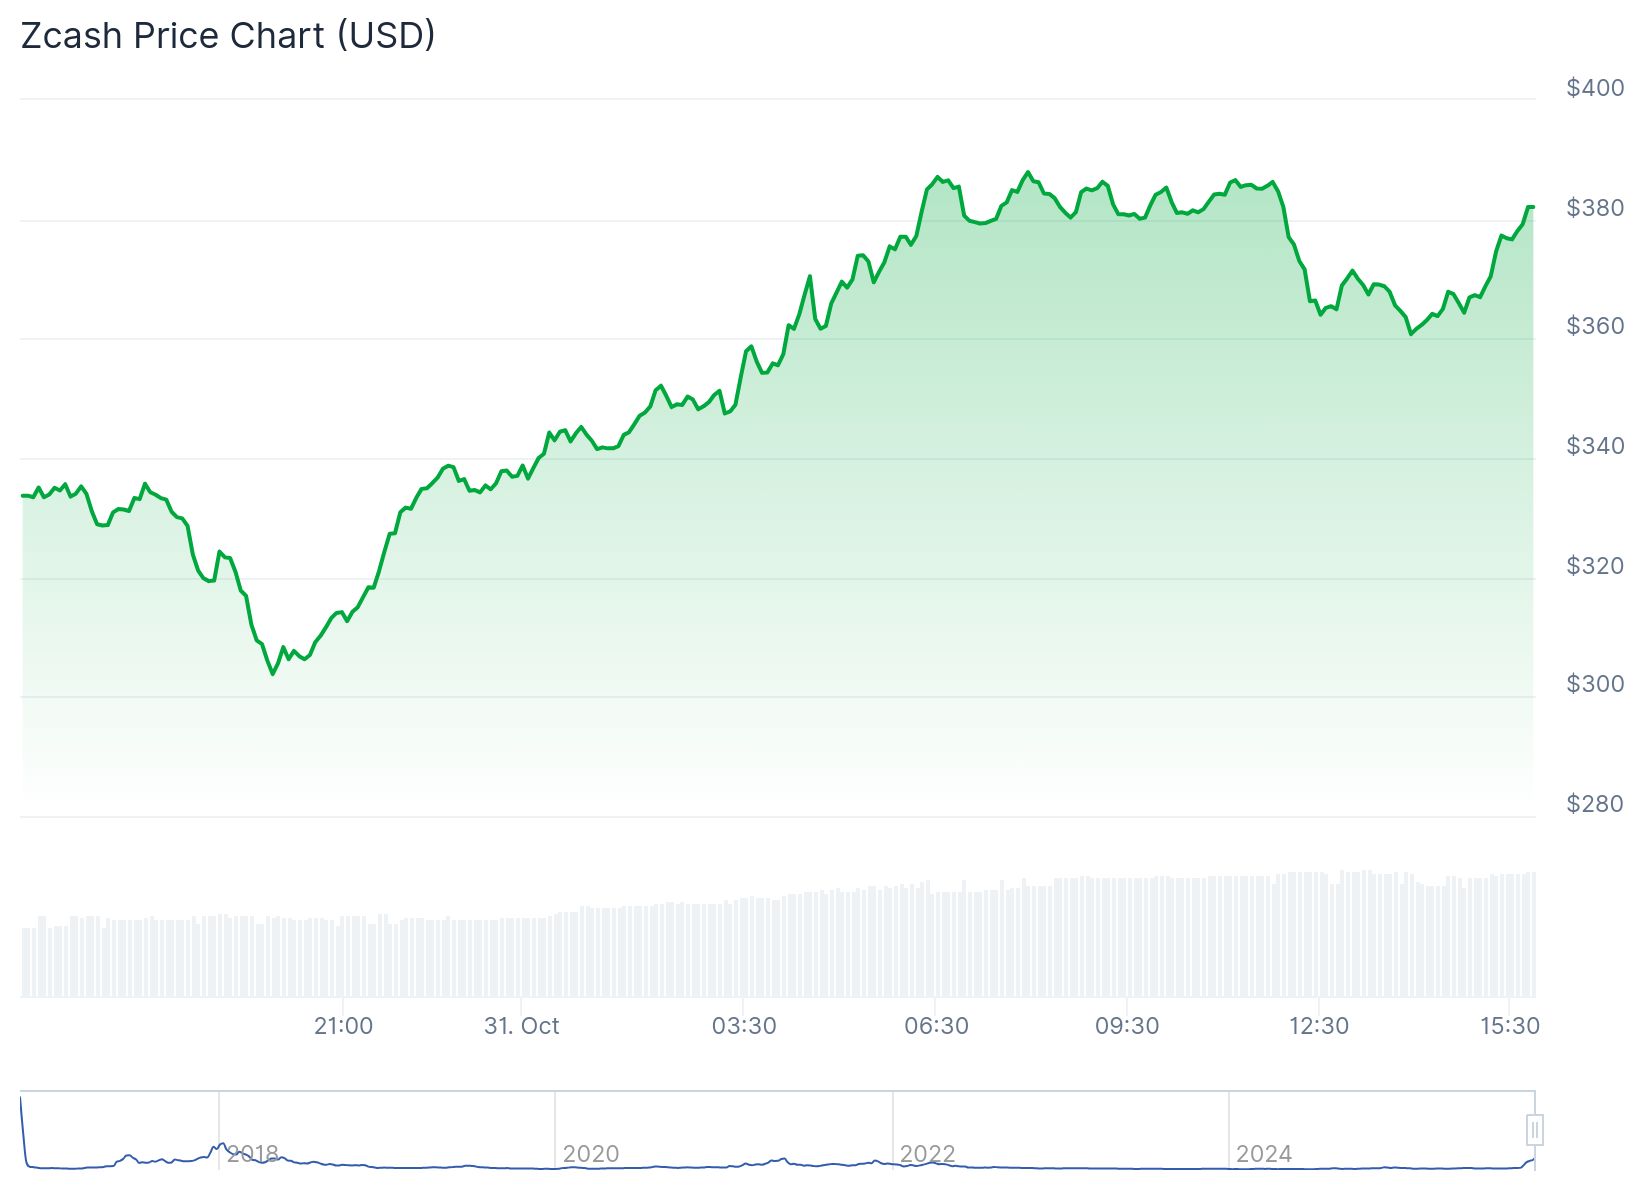
Task: Click the 21:00 time axis label
Action: point(343,1026)
